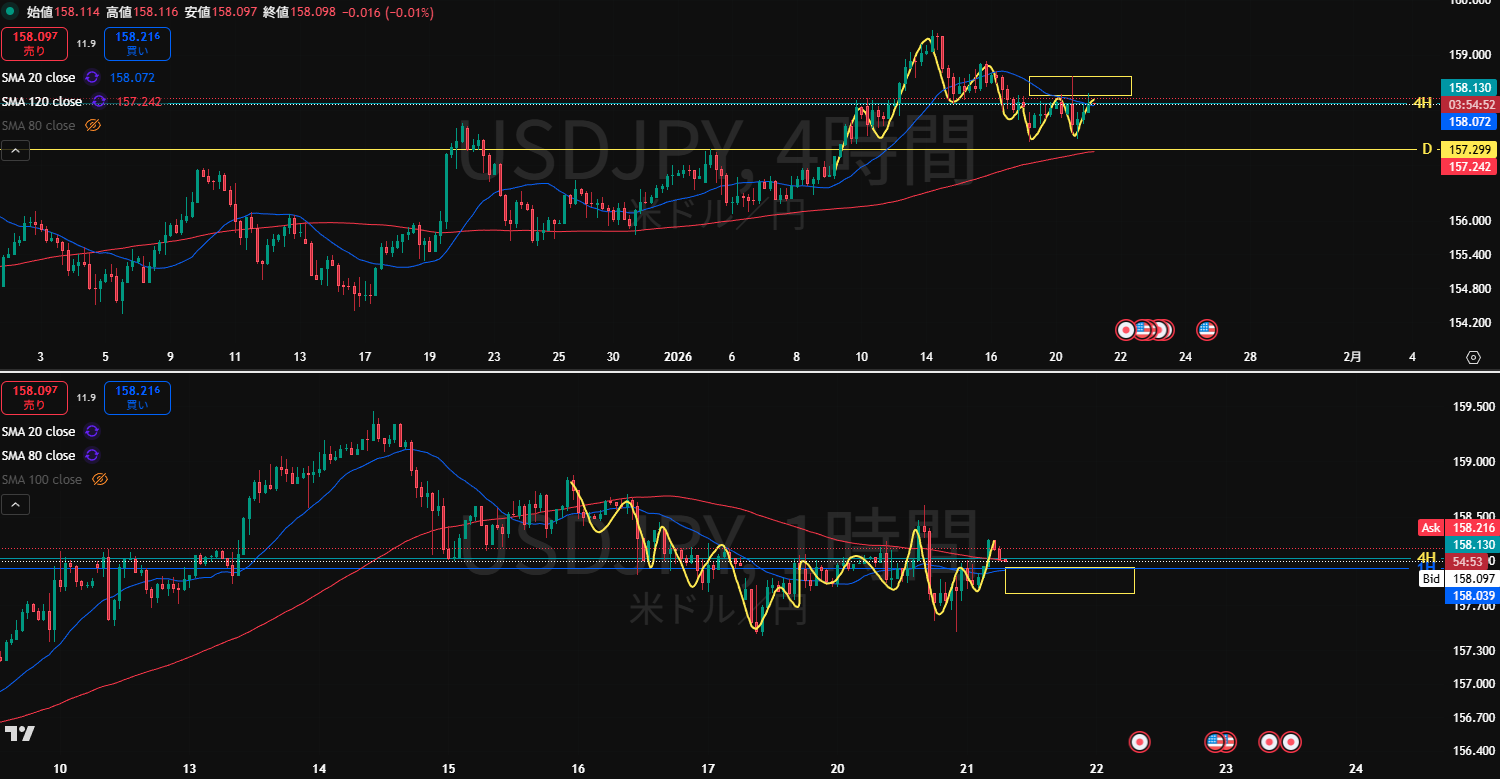Click the Ask price label 158.216

1473,527
